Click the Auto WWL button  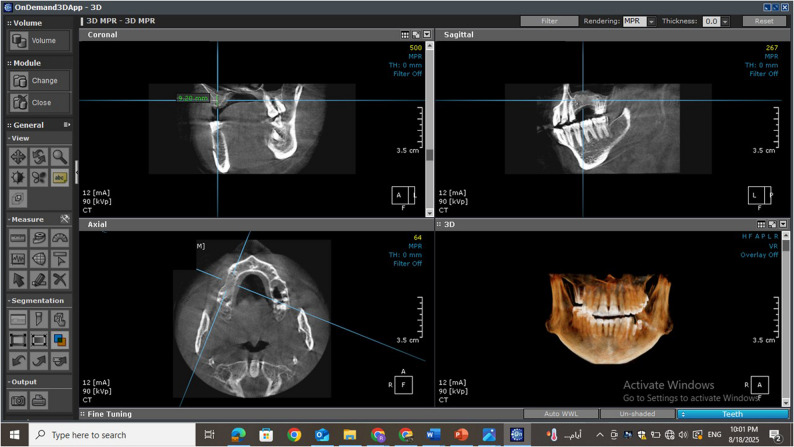(561, 414)
